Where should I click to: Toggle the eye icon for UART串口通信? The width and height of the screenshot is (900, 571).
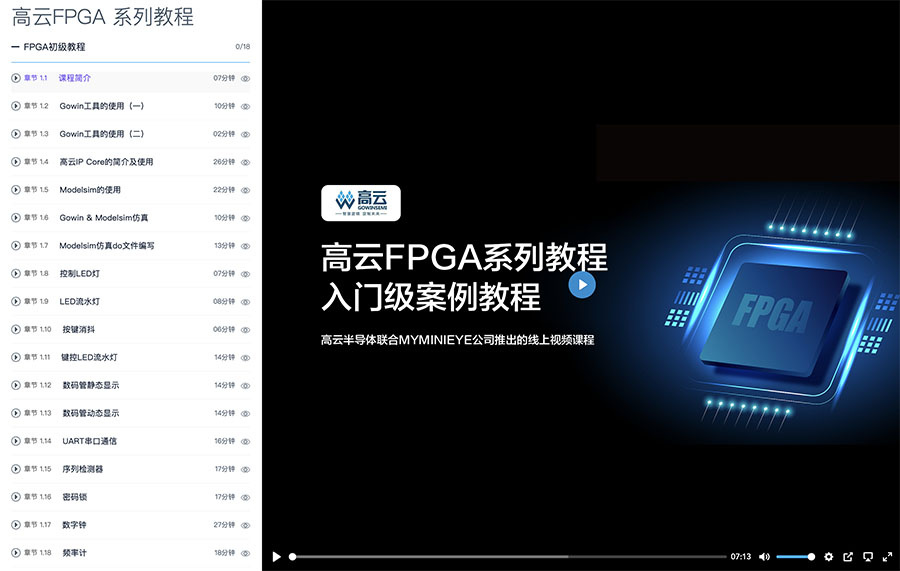245,441
